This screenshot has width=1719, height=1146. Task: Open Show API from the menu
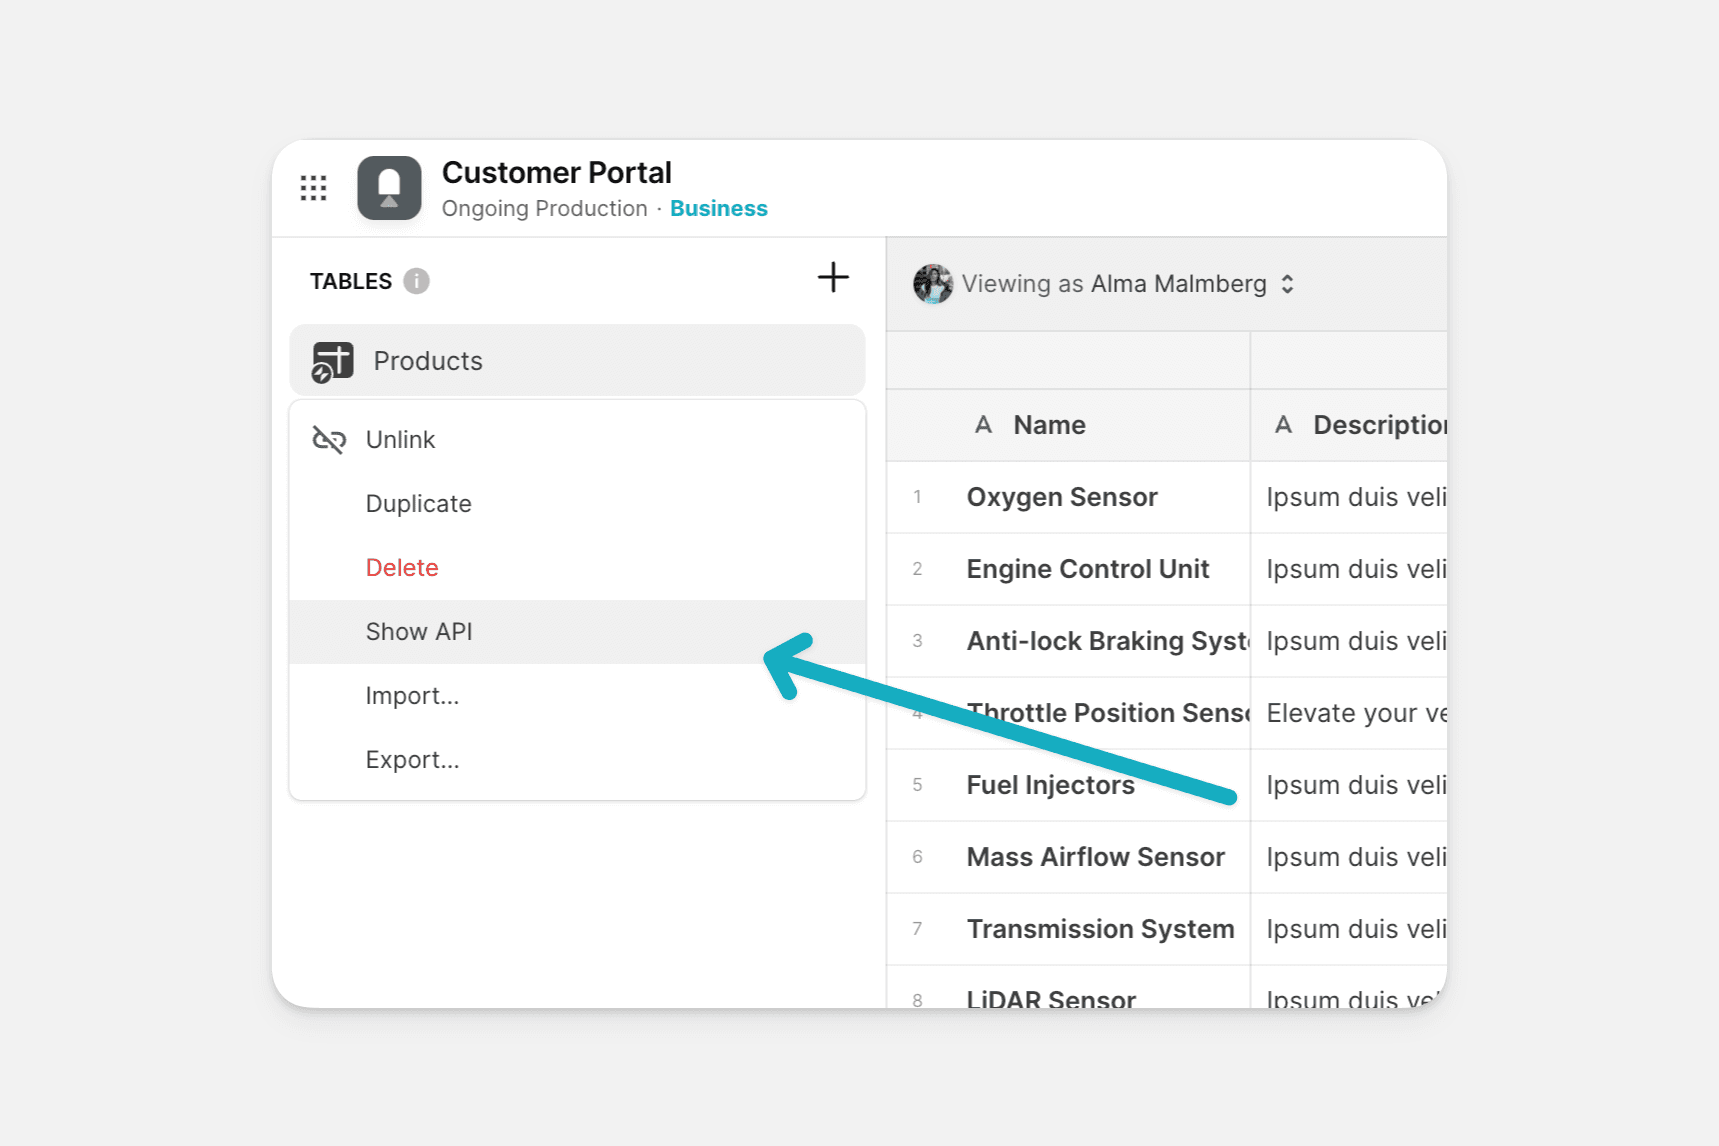[419, 632]
